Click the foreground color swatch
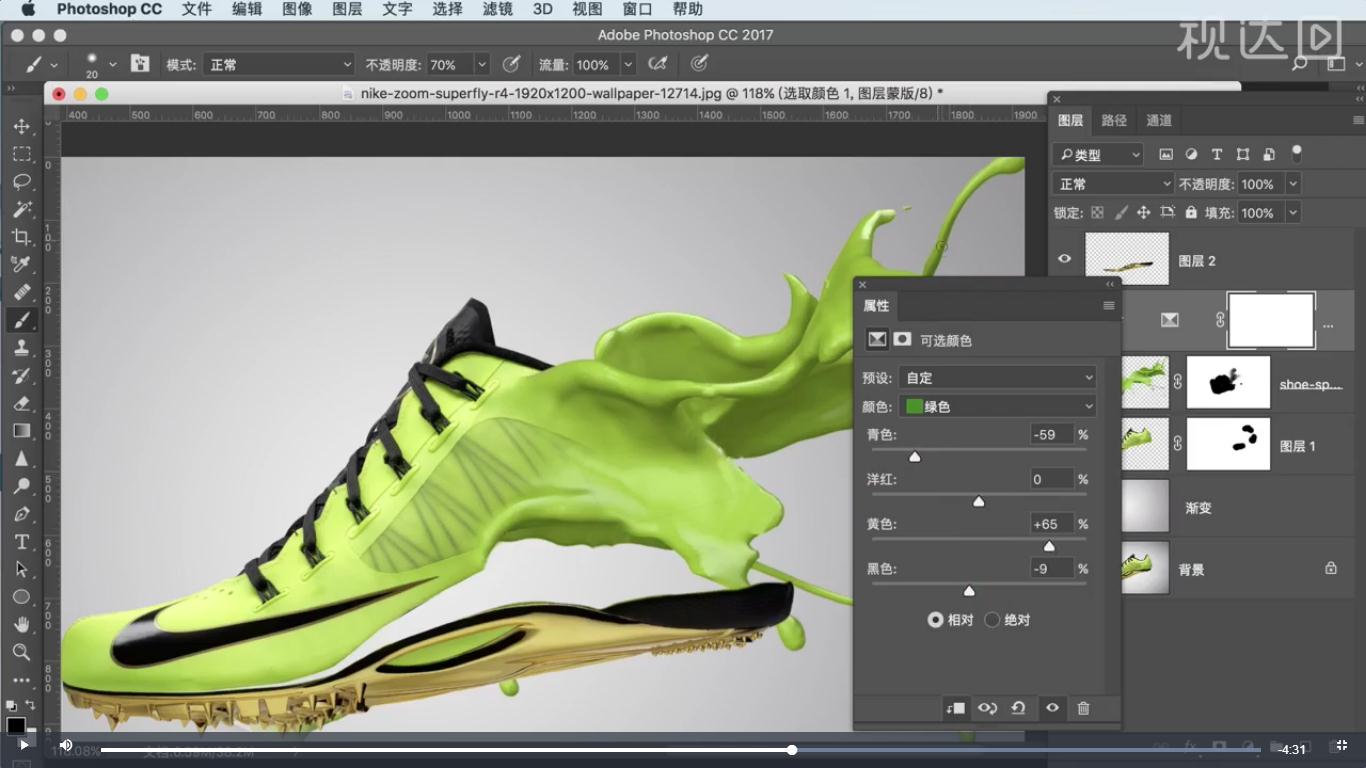 click(x=16, y=726)
